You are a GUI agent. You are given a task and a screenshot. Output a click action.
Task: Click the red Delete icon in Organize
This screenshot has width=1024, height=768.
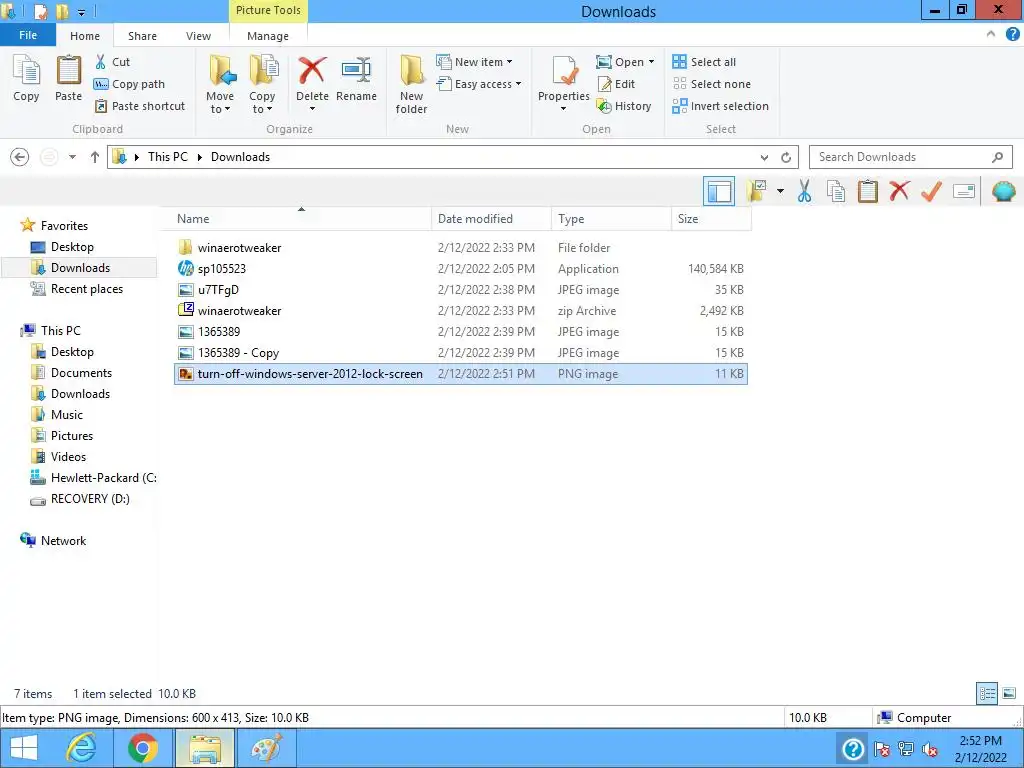(x=312, y=71)
